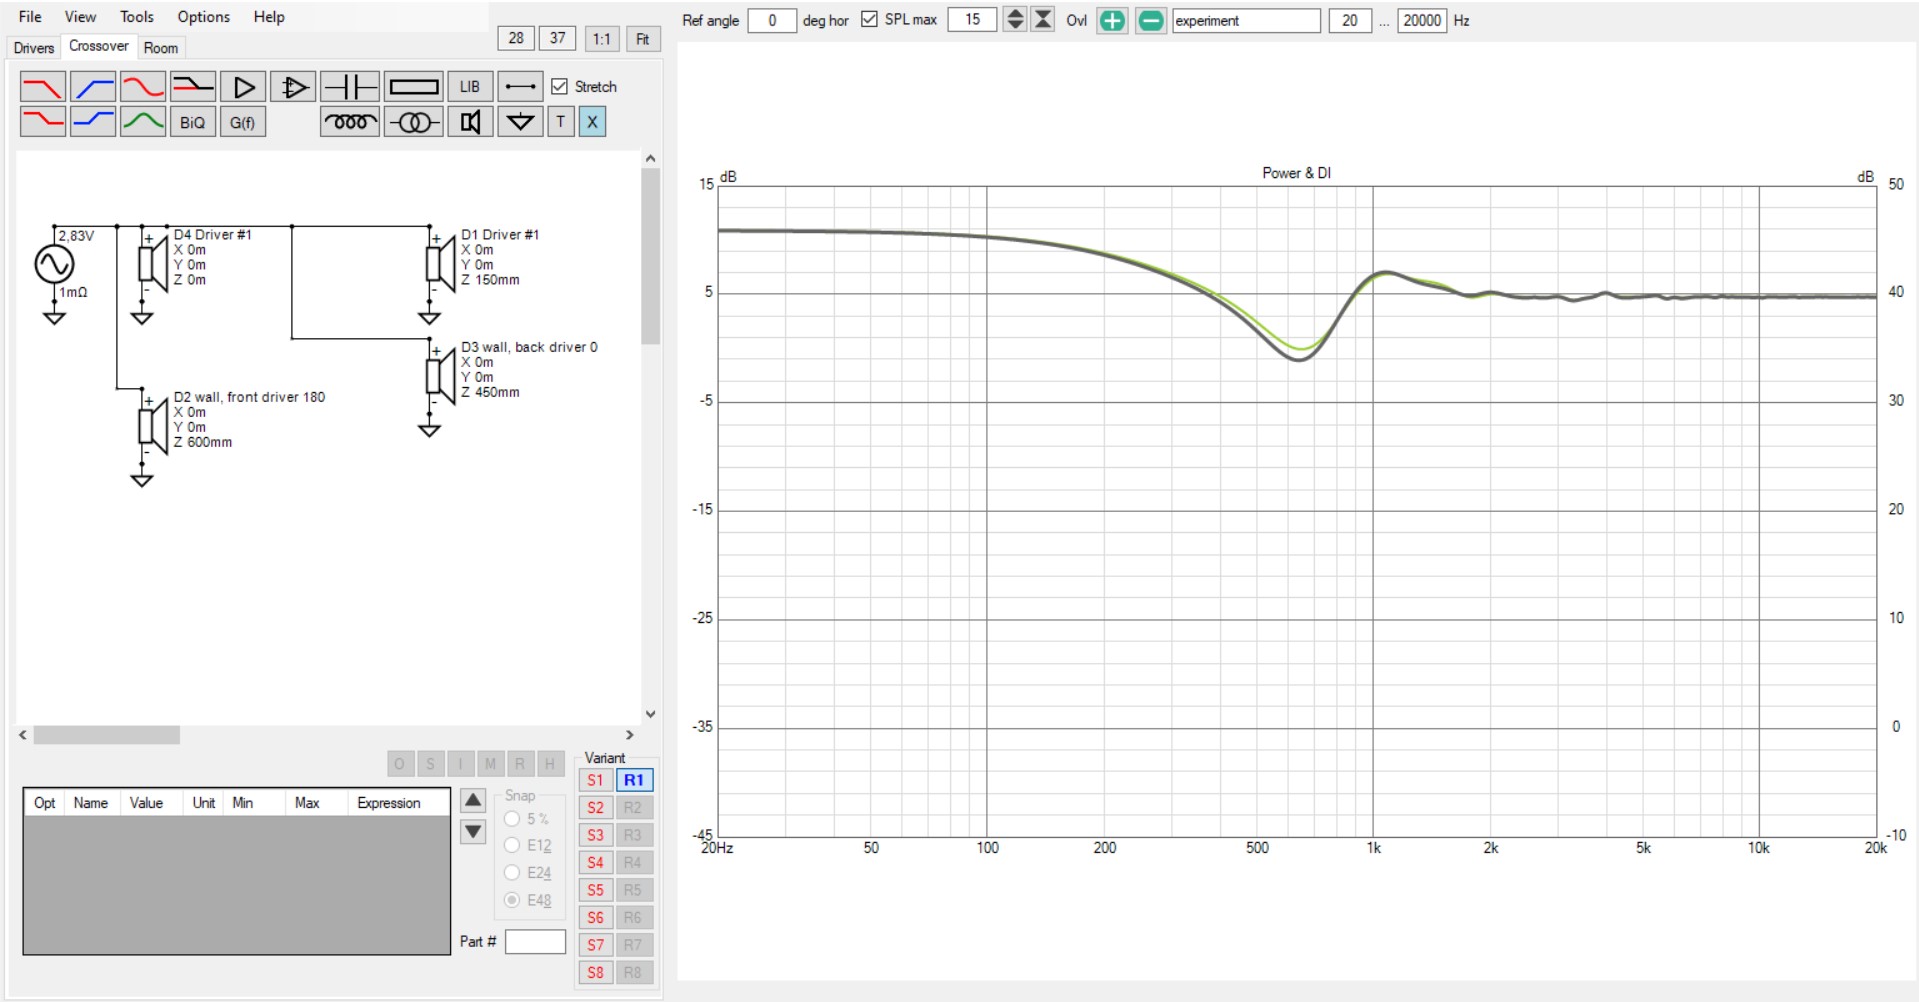The height and width of the screenshot is (1002, 1919).
Task: Add a green peak filter block
Action: 143,122
